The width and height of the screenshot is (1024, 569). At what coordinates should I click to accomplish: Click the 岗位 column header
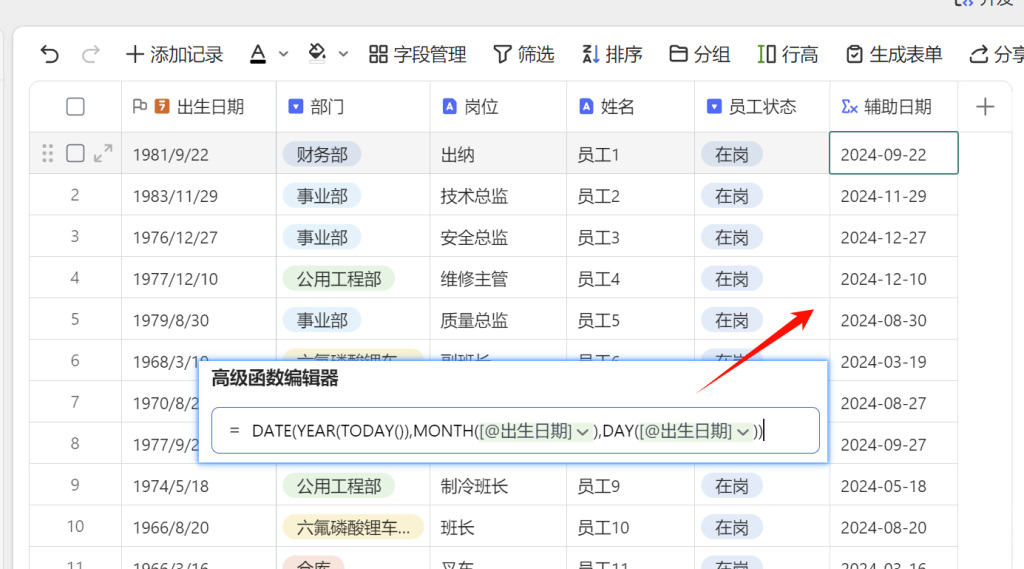(498, 106)
